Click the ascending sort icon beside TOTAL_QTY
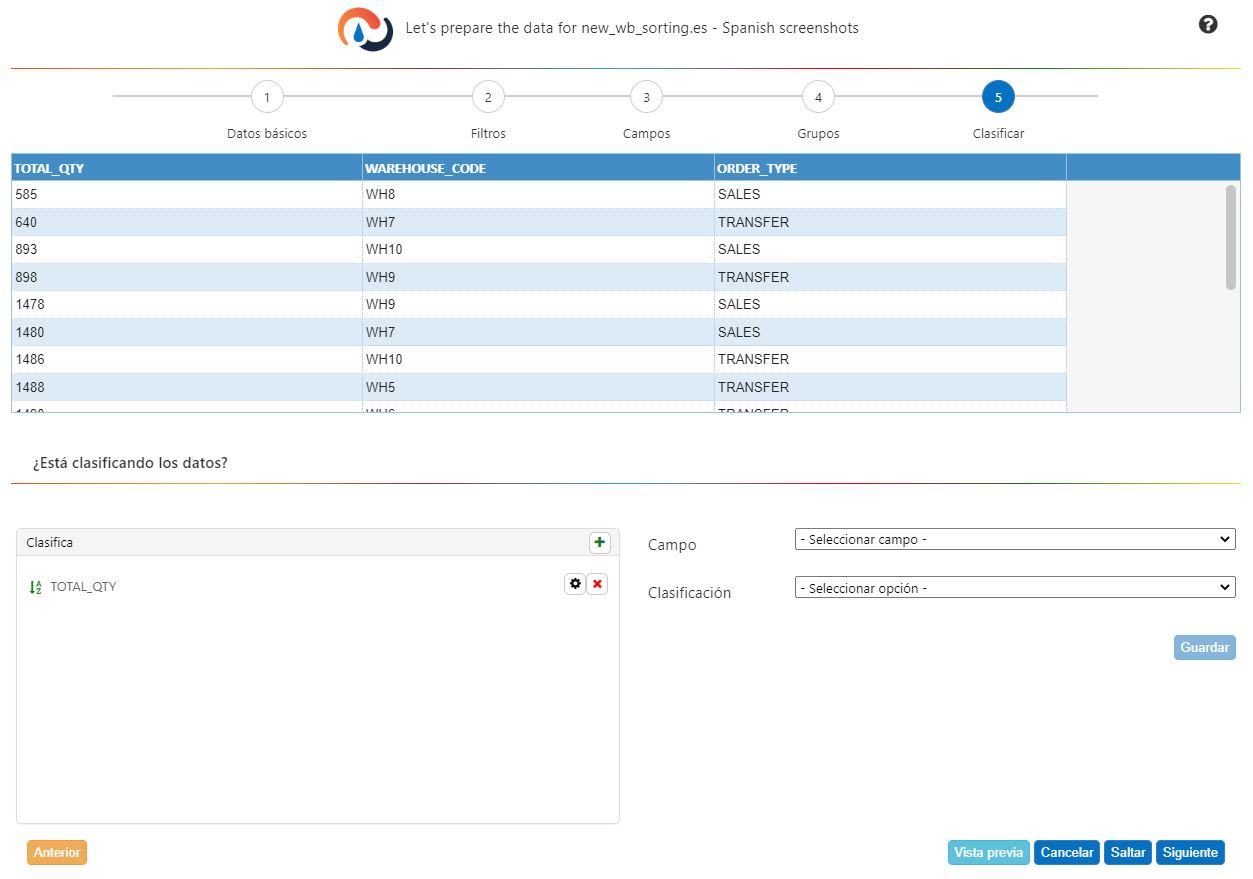The width and height of the screenshot is (1253, 879). coord(36,587)
